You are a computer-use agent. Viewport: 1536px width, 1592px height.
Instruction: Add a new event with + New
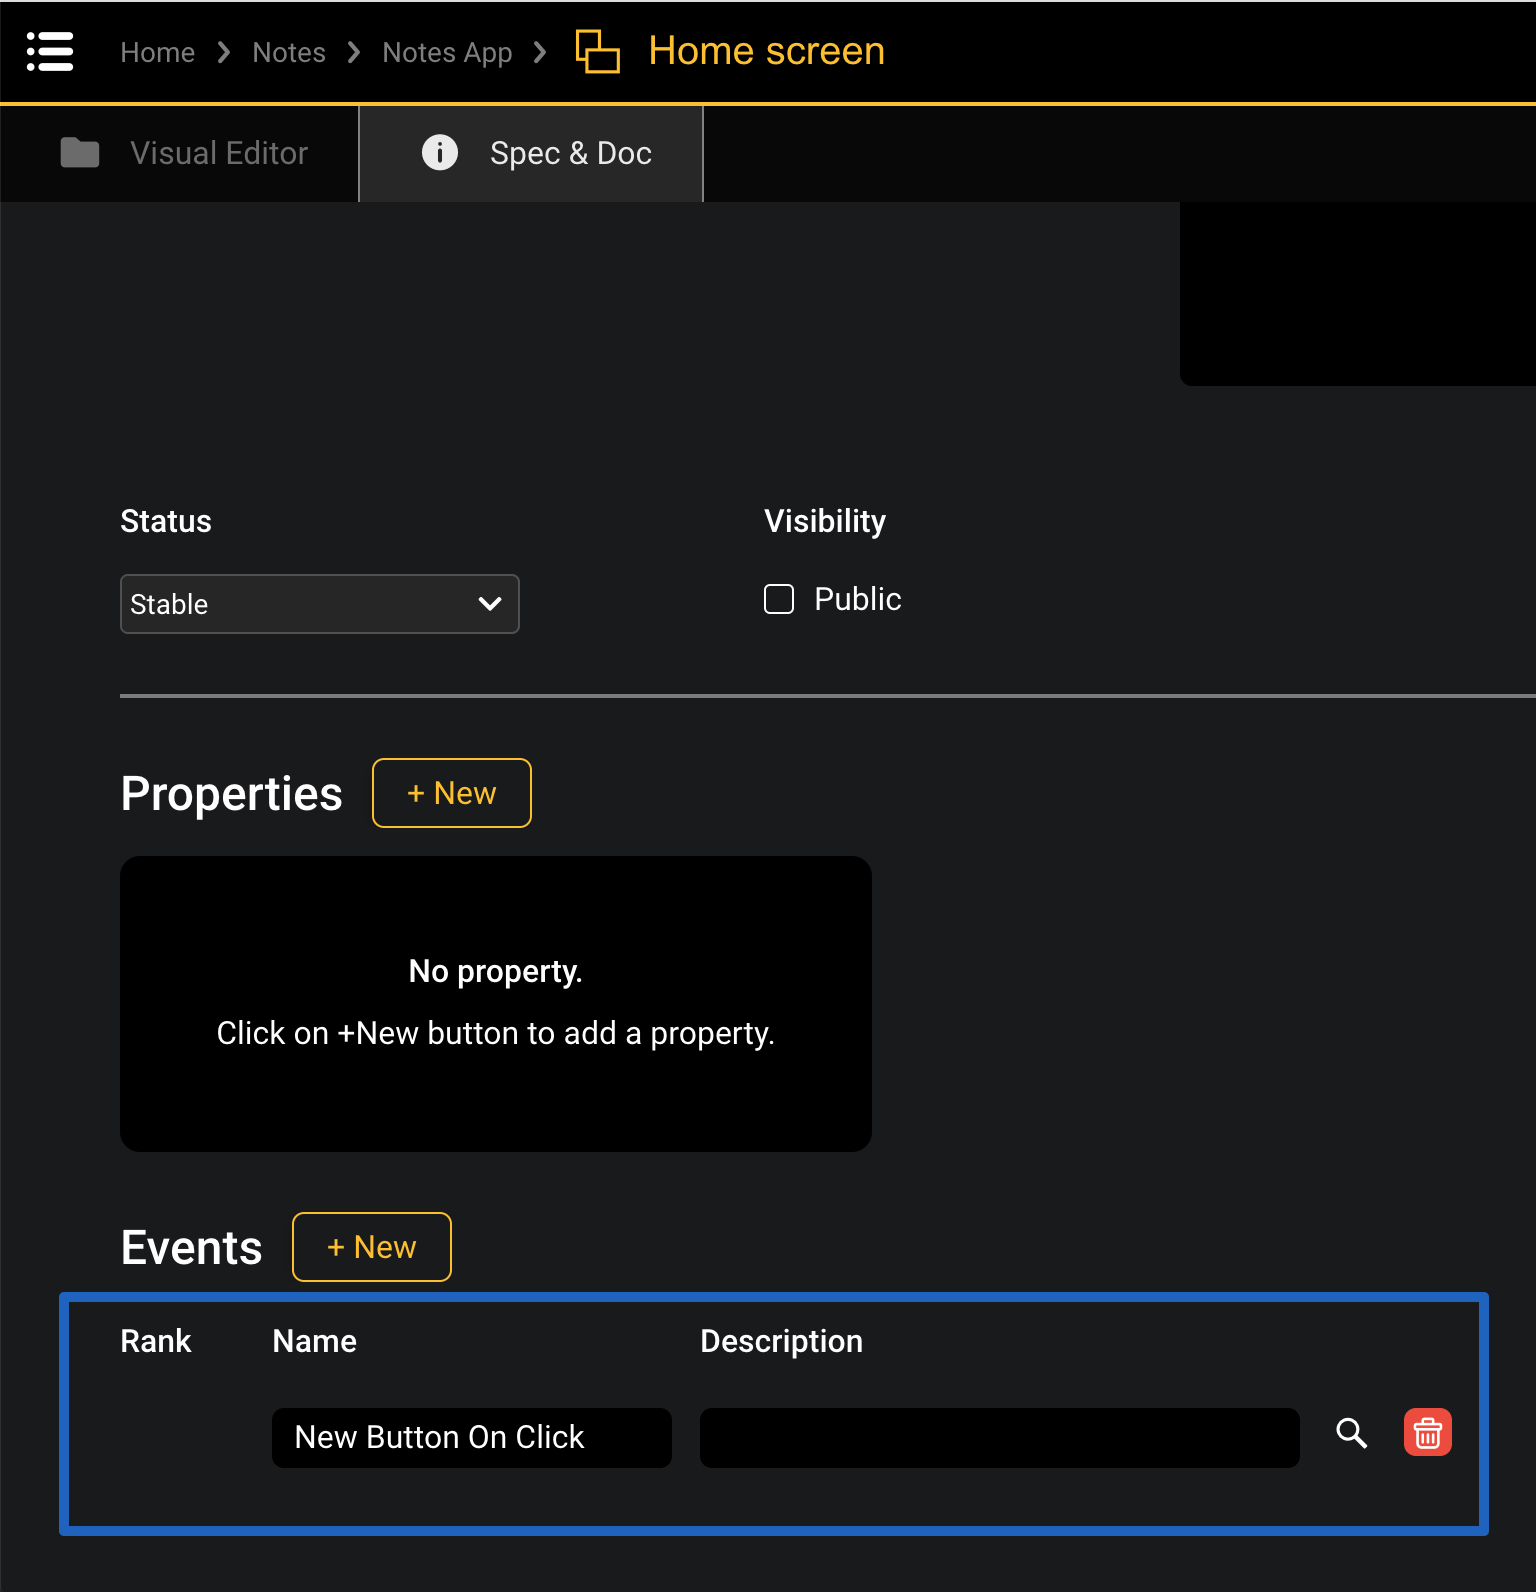(371, 1247)
